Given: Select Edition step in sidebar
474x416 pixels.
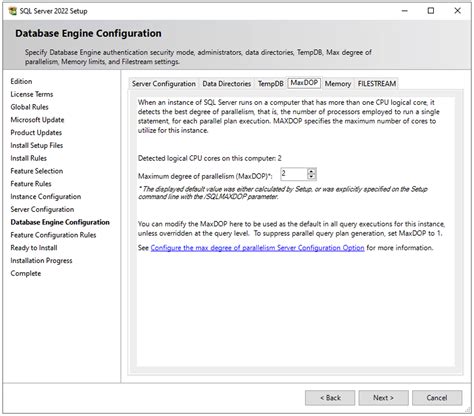Looking at the screenshot, I should (x=21, y=81).
